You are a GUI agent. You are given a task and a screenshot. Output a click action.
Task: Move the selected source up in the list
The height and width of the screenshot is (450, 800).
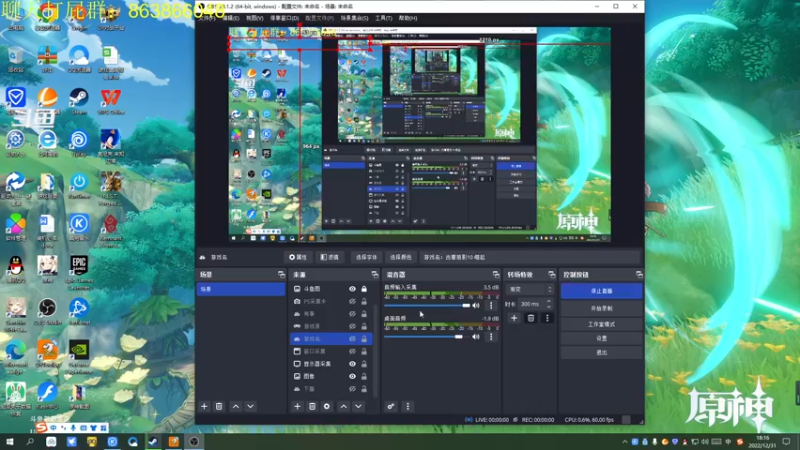(344, 407)
